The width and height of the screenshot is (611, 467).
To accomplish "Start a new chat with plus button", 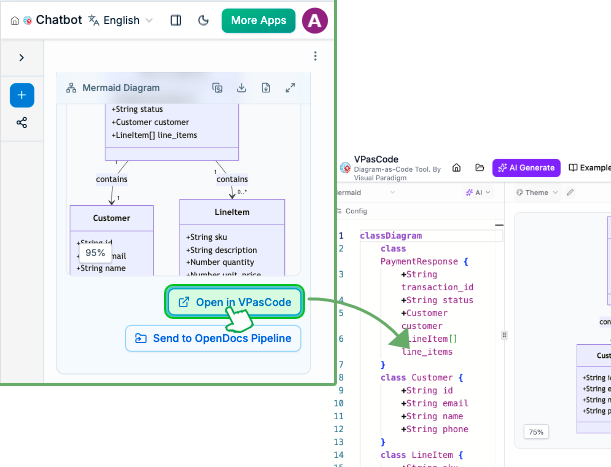I will (22, 95).
